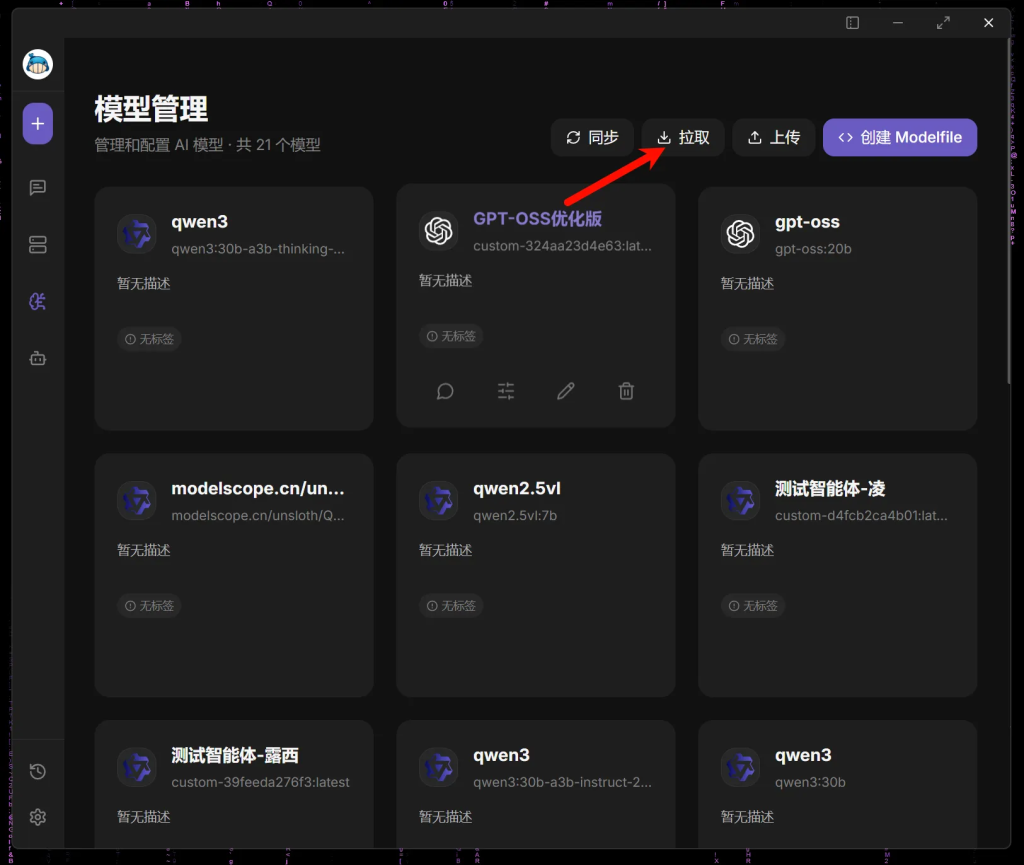Click qwen3:30b-a3b-instruct model id text

pyautogui.click(x=562, y=782)
